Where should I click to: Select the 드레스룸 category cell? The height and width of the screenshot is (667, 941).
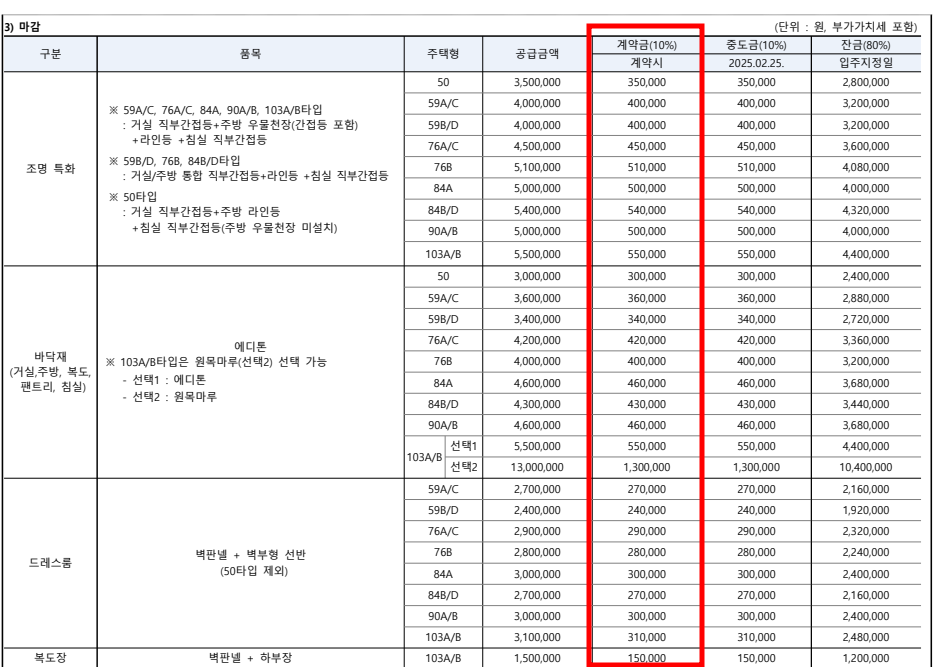(51, 560)
